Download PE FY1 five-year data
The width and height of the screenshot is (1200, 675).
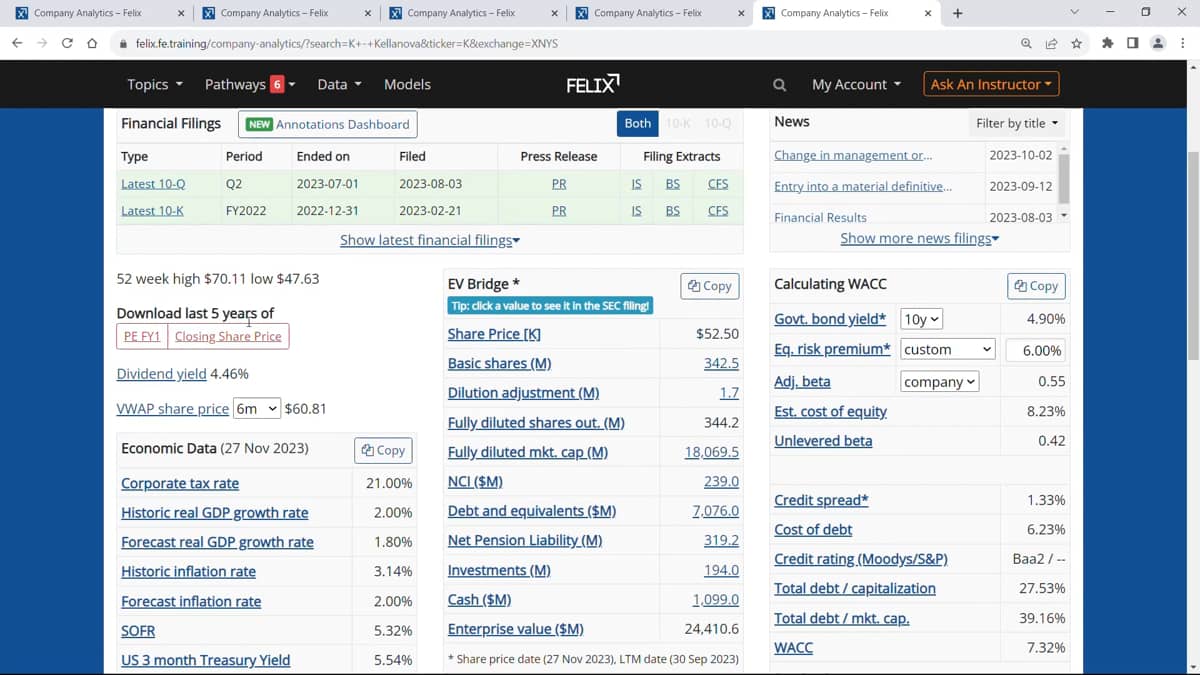(x=142, y=336)
